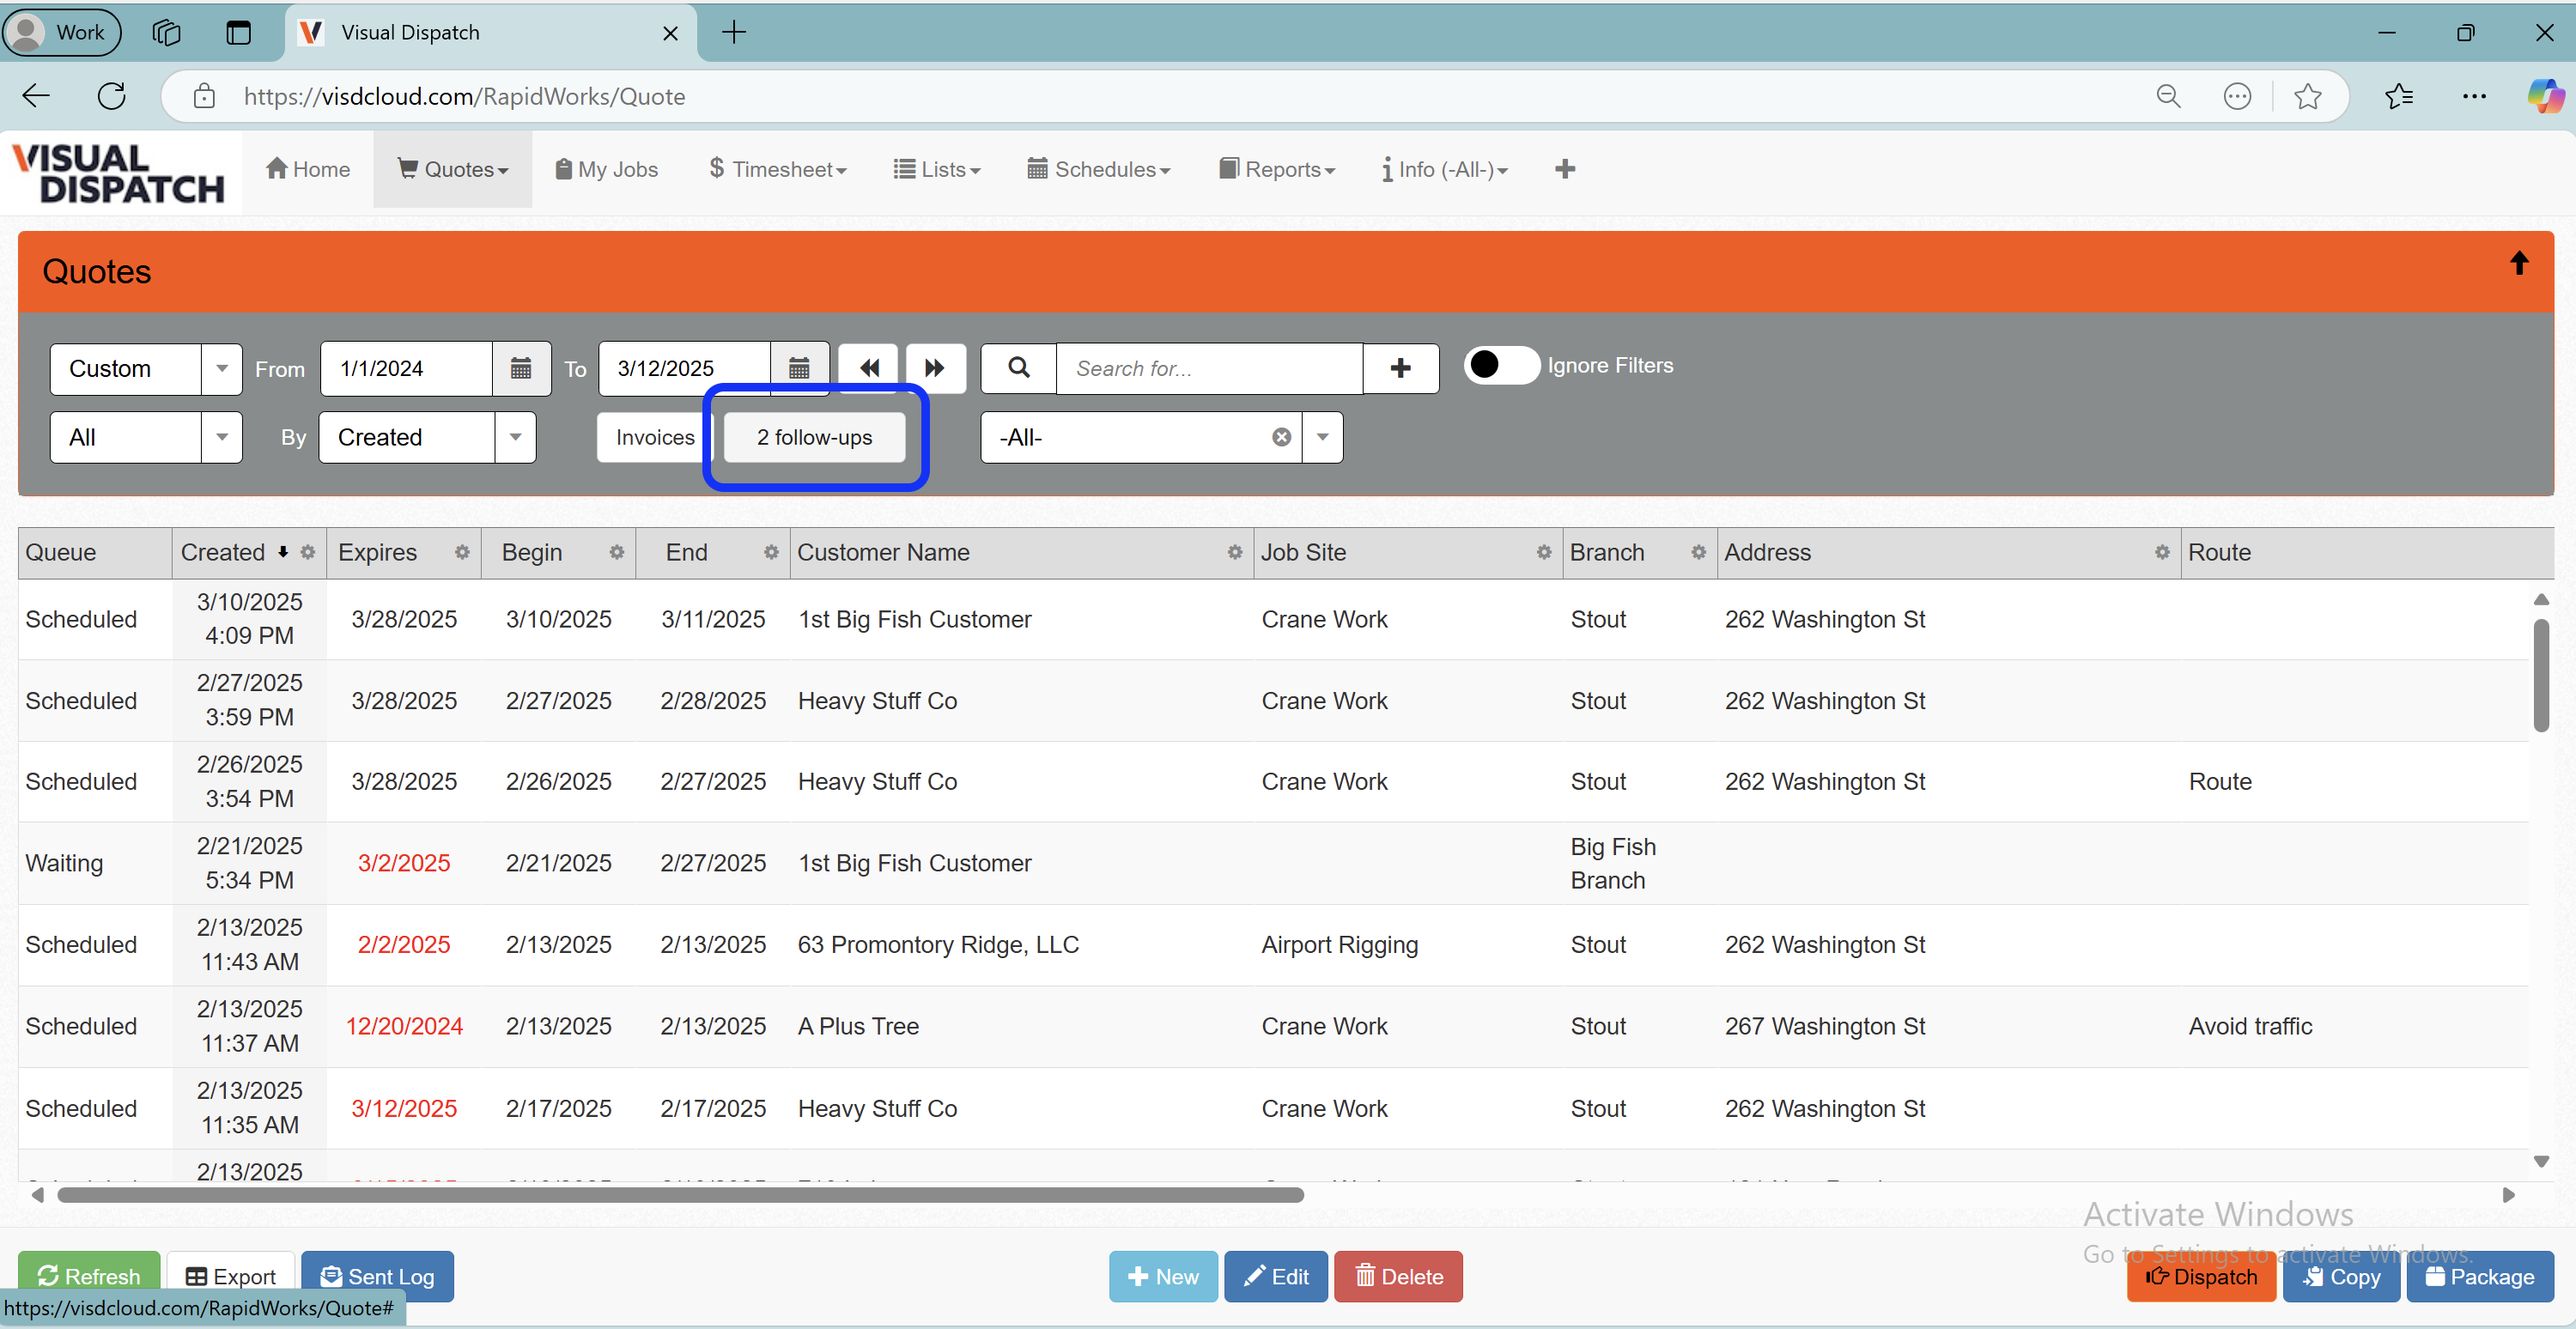Expand the -All- filter dropdown arrow
Viewport: 2576px width, 1329px height.
coord(1322,437)
